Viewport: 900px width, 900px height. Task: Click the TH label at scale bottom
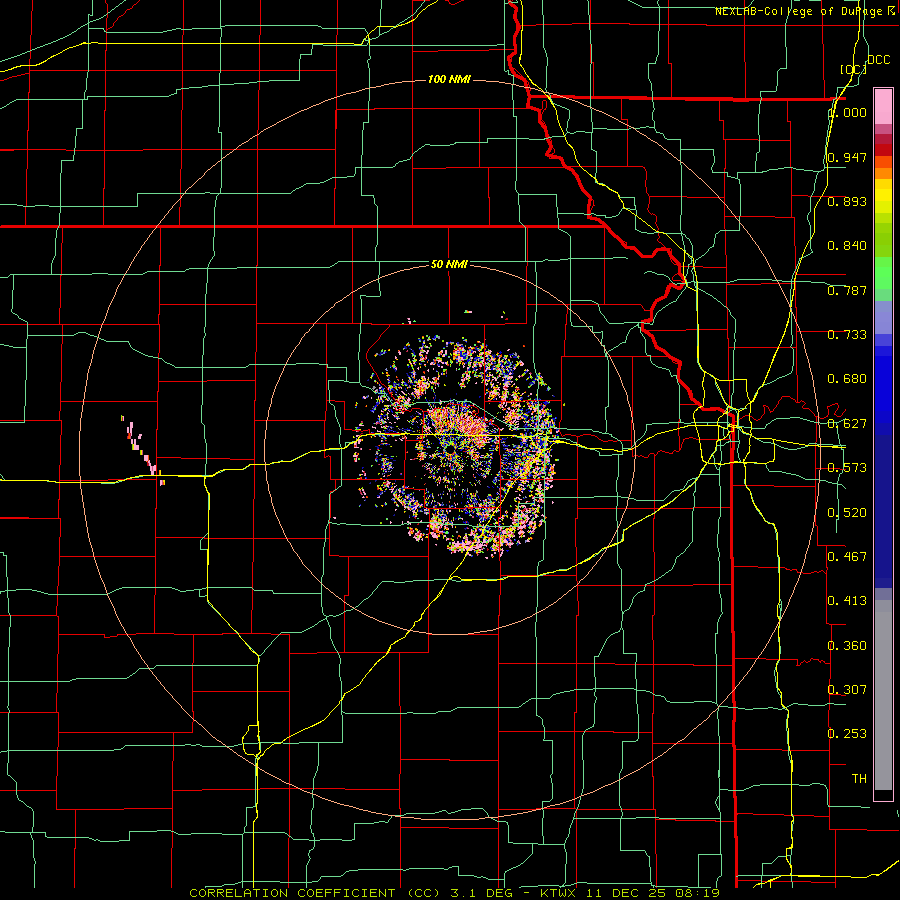coord(859,779)
